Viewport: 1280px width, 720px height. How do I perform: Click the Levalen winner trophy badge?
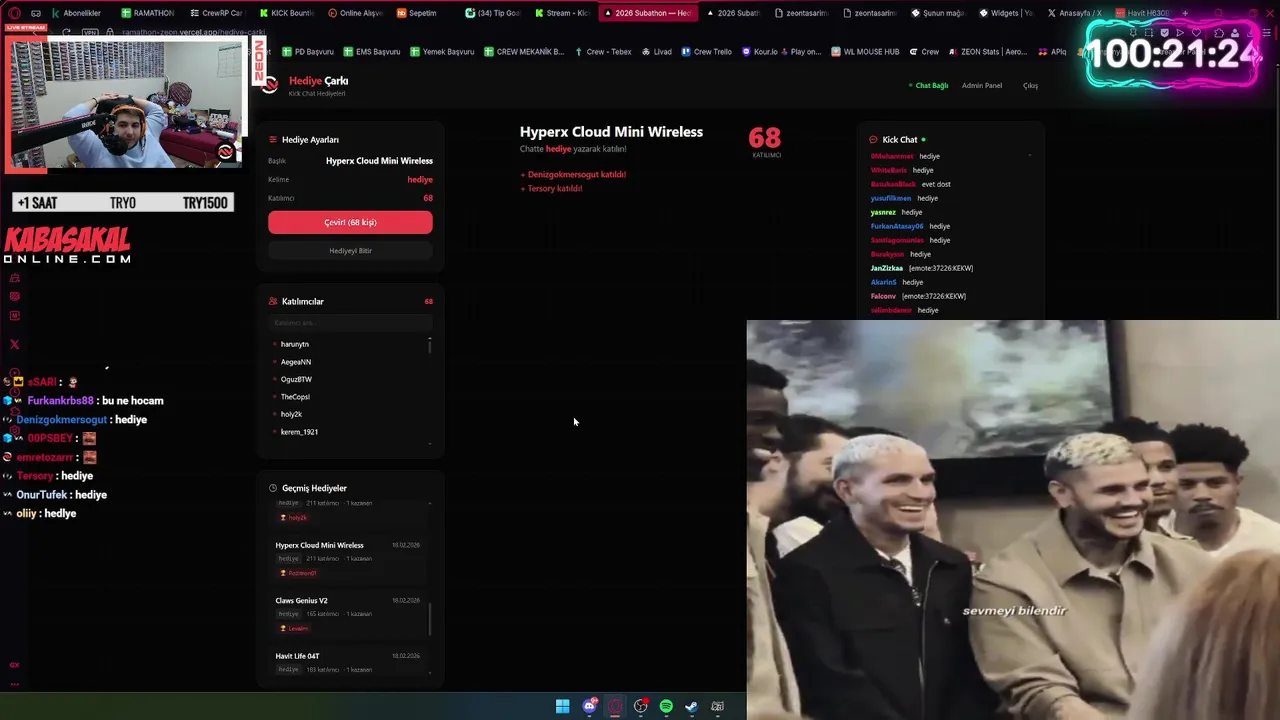(295, 628)
